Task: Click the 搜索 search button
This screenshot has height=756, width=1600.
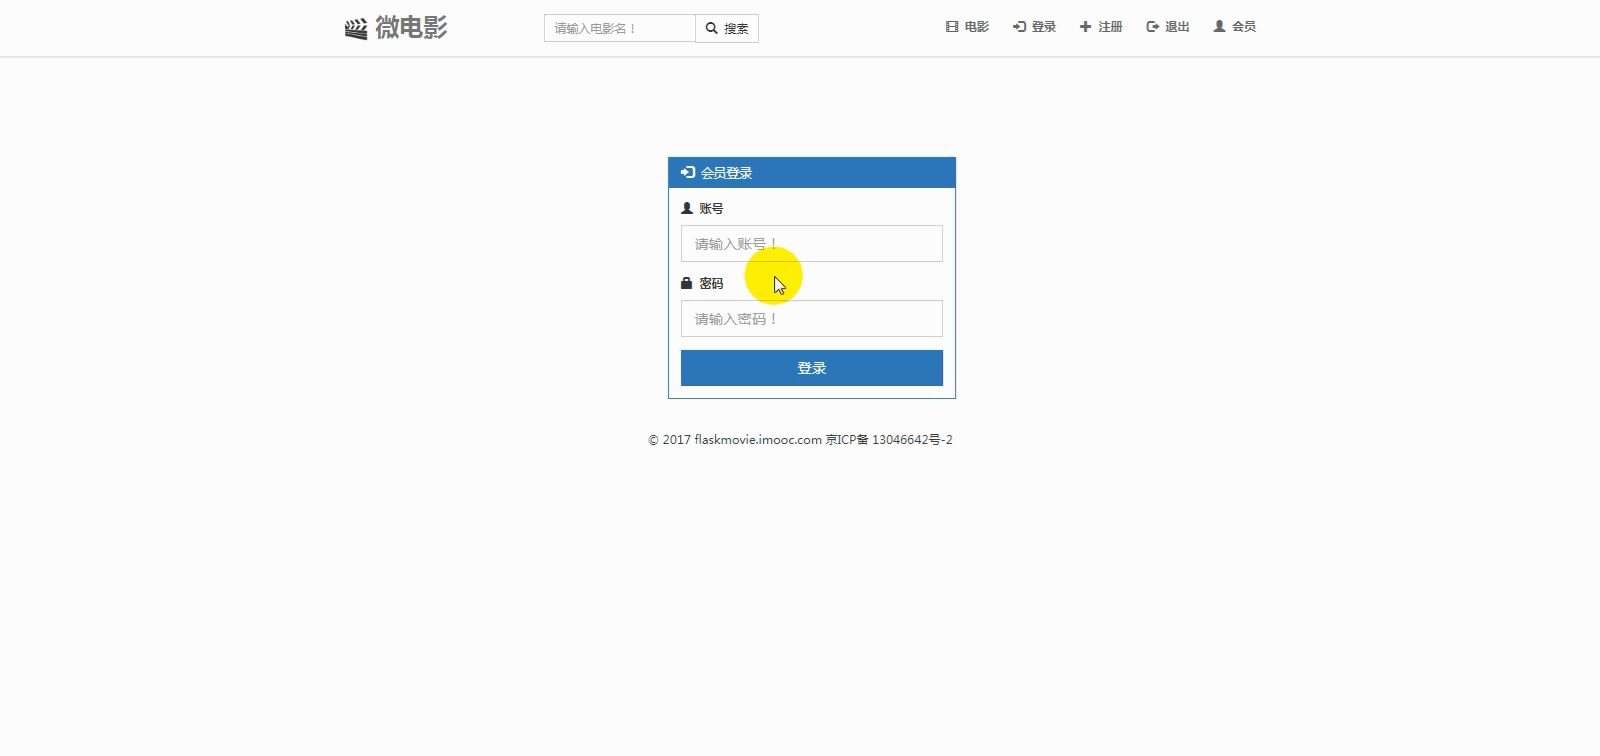Action: (x=727, y=28)
